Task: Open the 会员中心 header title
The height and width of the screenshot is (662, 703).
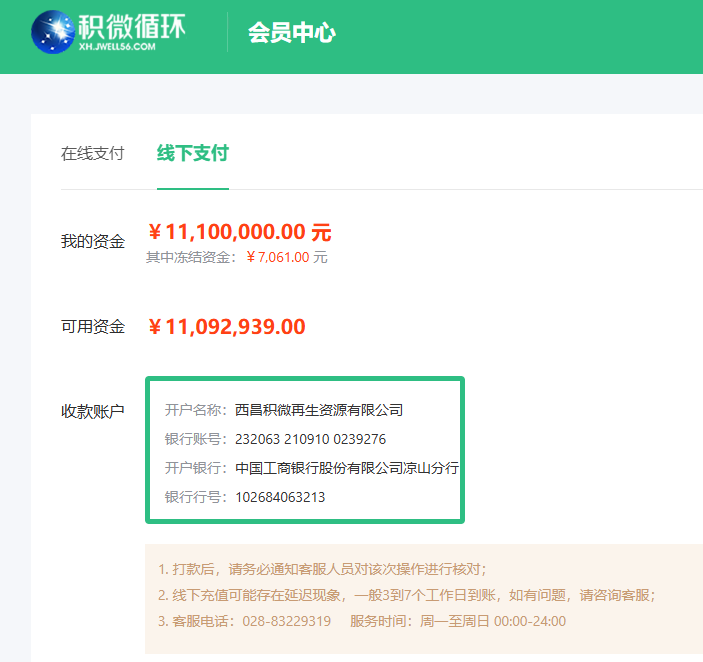Action: click(292, 33)
